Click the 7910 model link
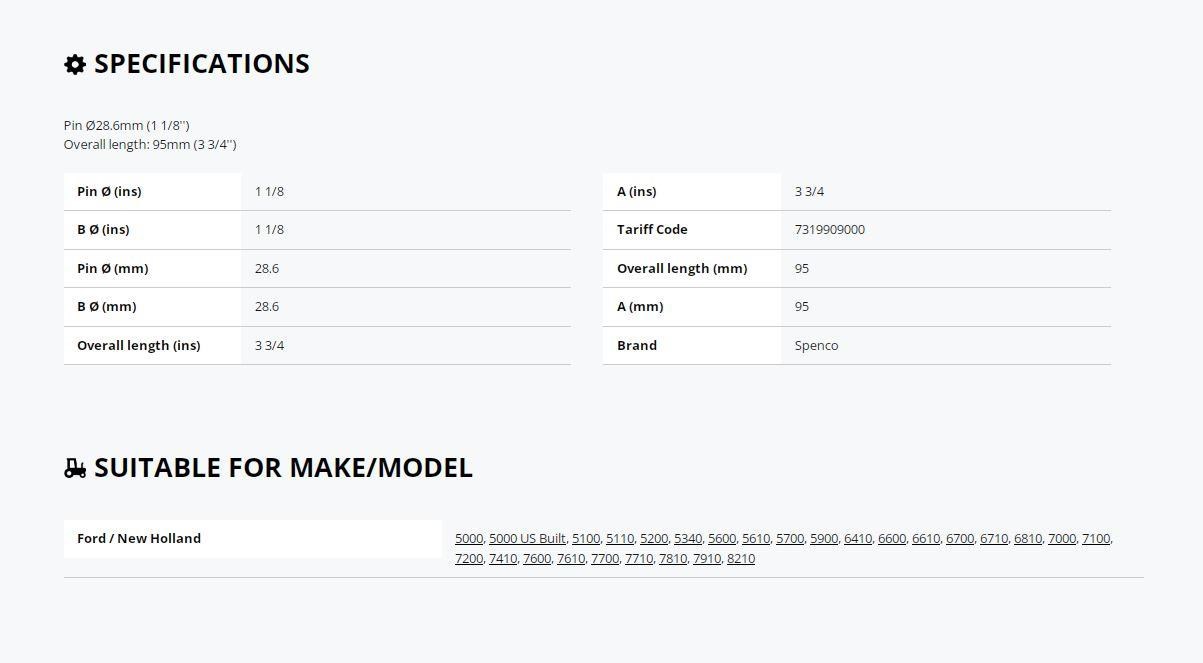The height and width of the screenshot is (663, 1203). coord(706,558)
